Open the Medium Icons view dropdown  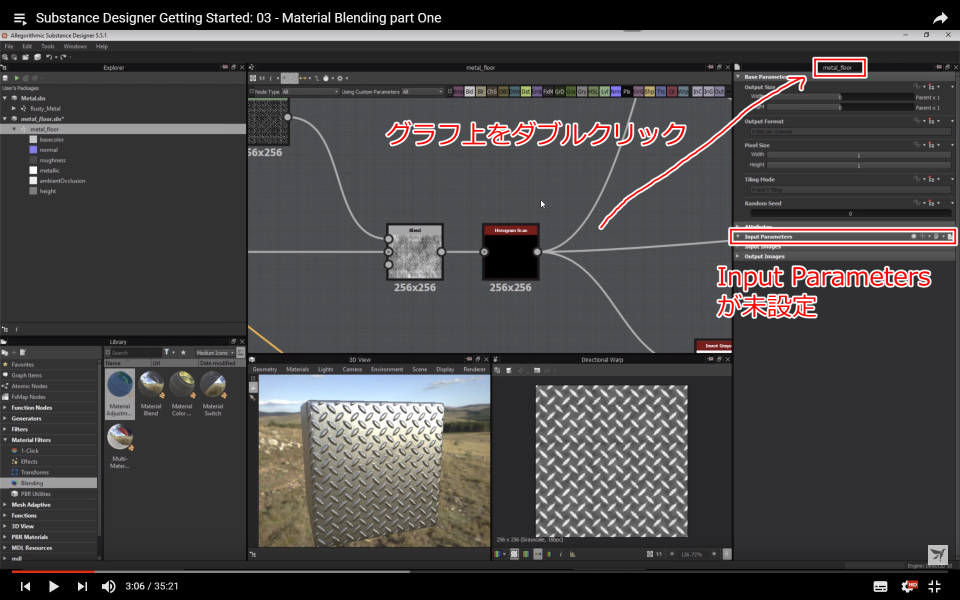pos(215,353)
